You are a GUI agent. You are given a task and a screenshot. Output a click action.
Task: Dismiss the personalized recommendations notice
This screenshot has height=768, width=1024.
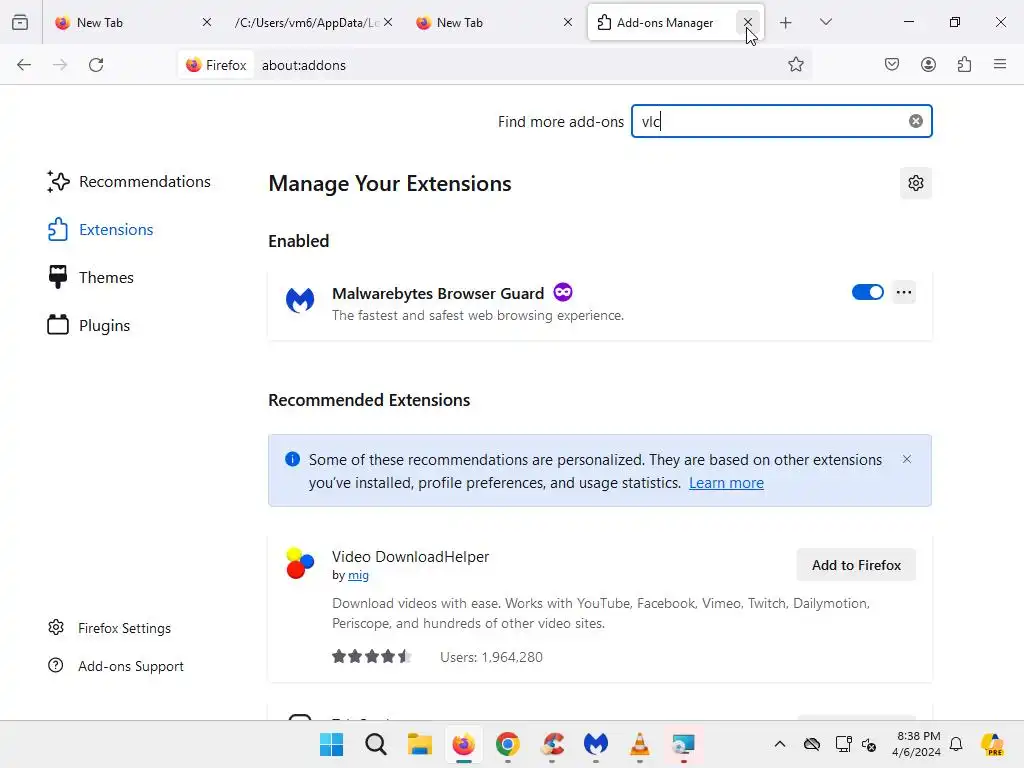coord(906,459)
